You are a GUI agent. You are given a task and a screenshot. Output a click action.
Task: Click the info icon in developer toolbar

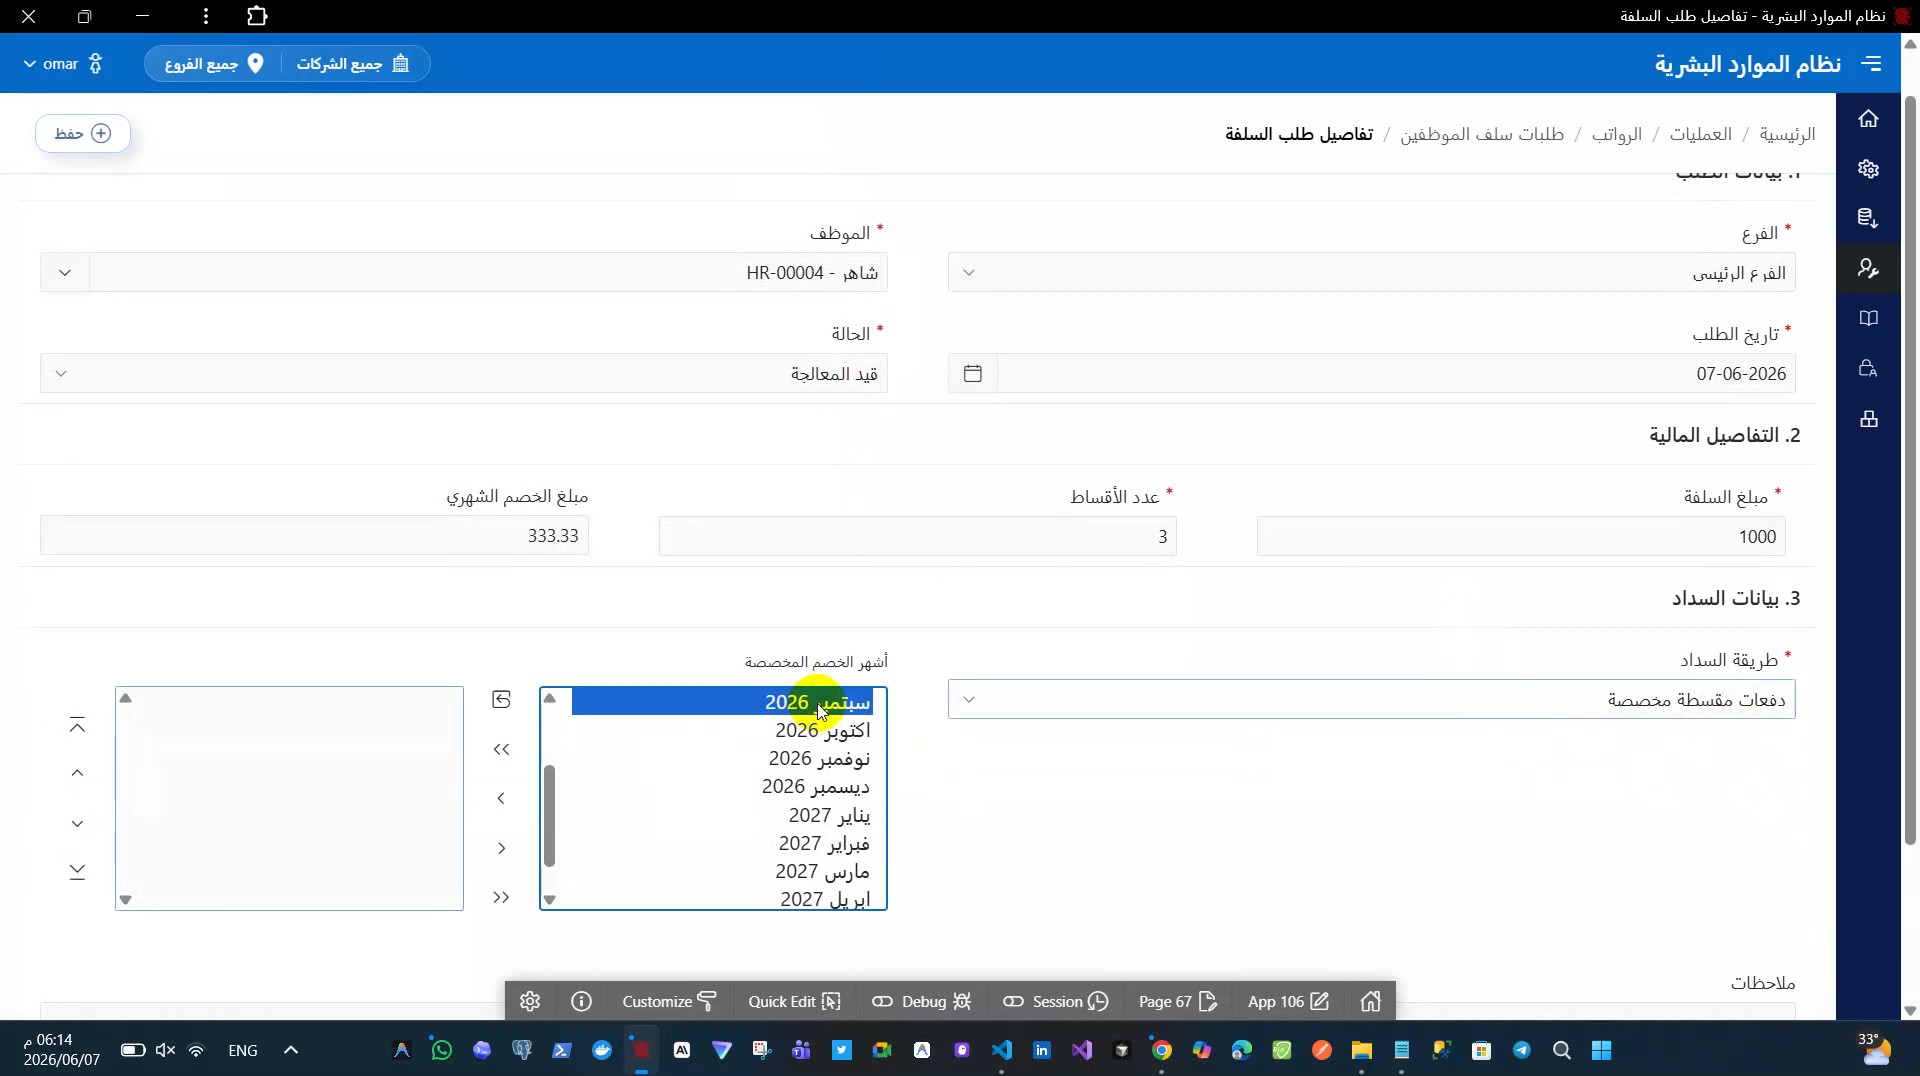(x=581, y=1002)
